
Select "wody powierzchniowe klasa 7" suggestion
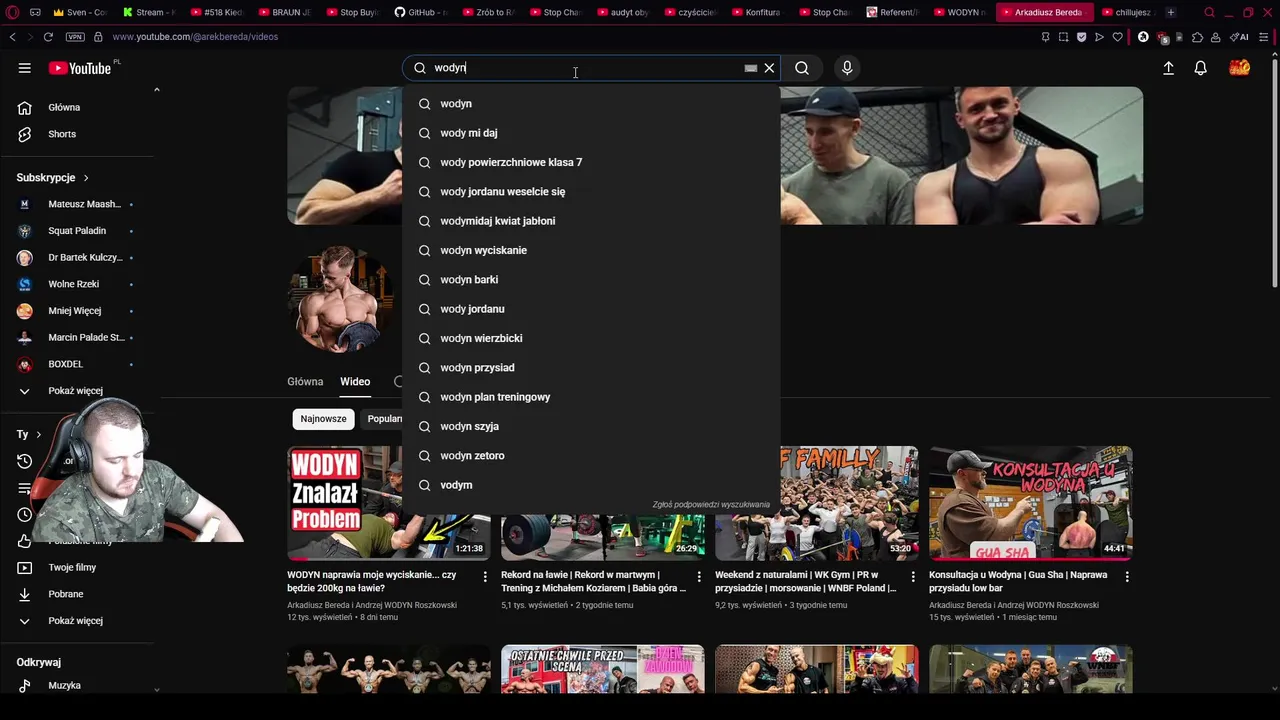591,162
